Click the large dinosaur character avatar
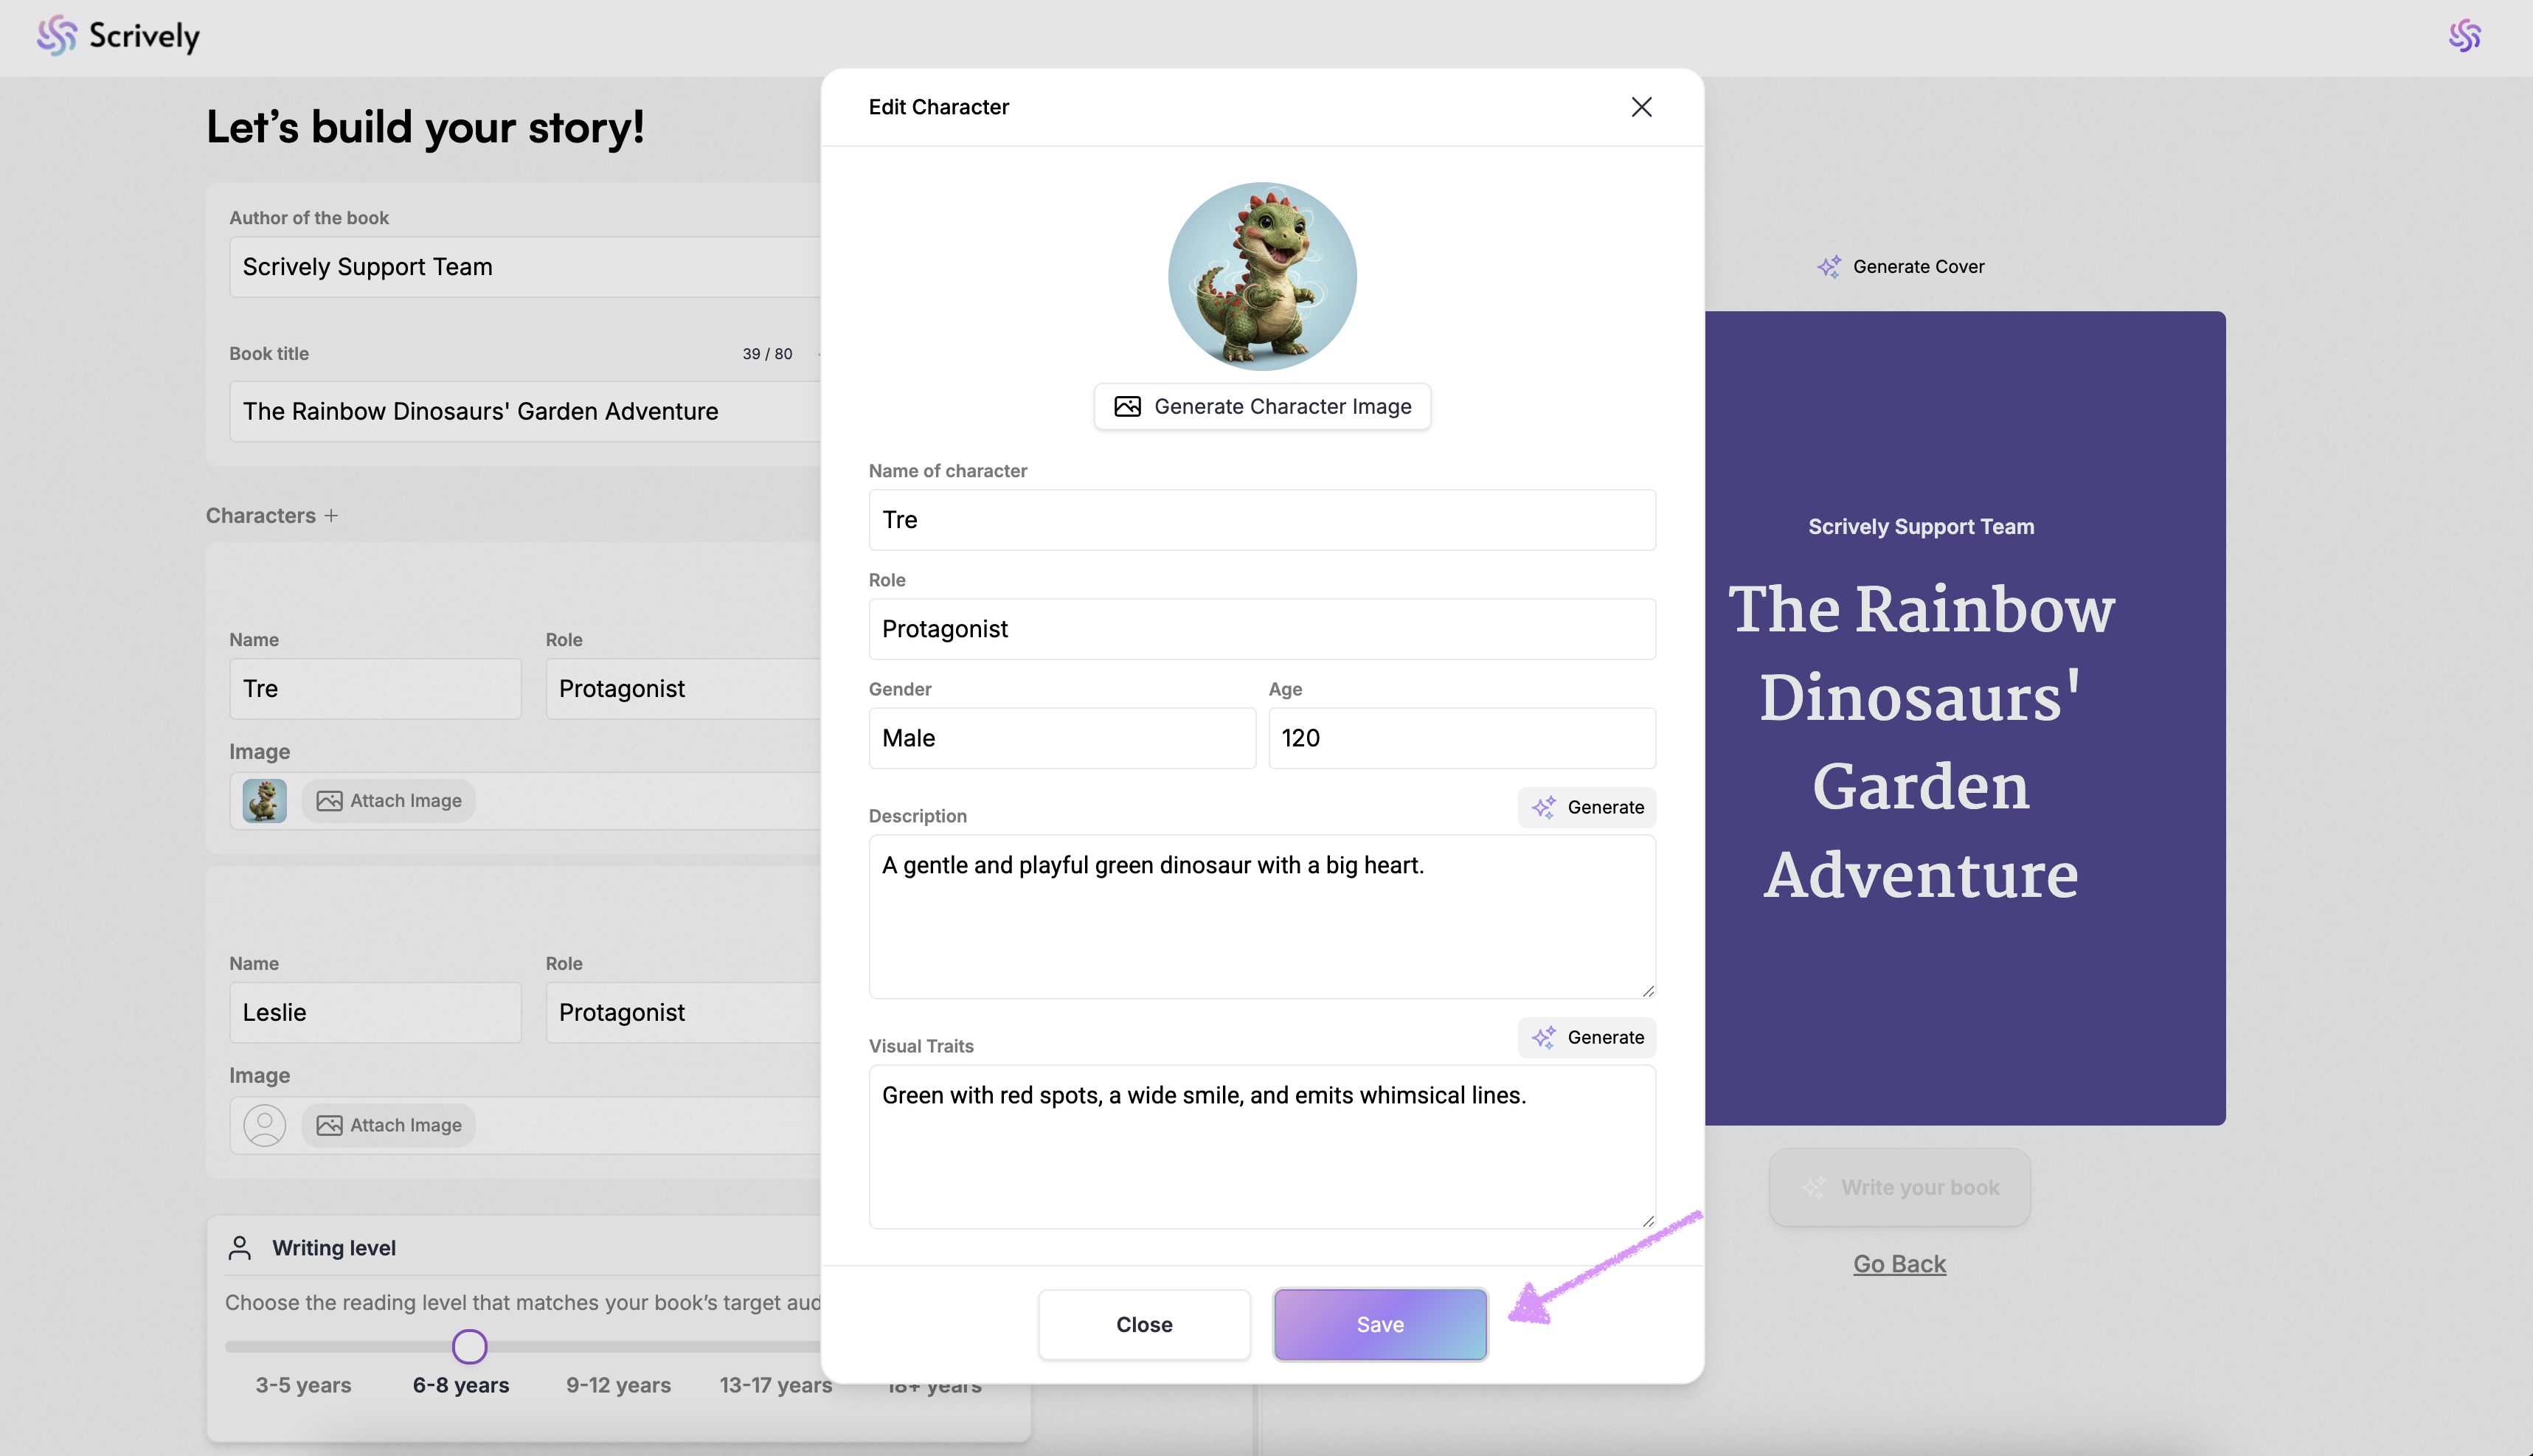The image size is (2533, 1456). pyautogui.click(x=1262, y=276)
